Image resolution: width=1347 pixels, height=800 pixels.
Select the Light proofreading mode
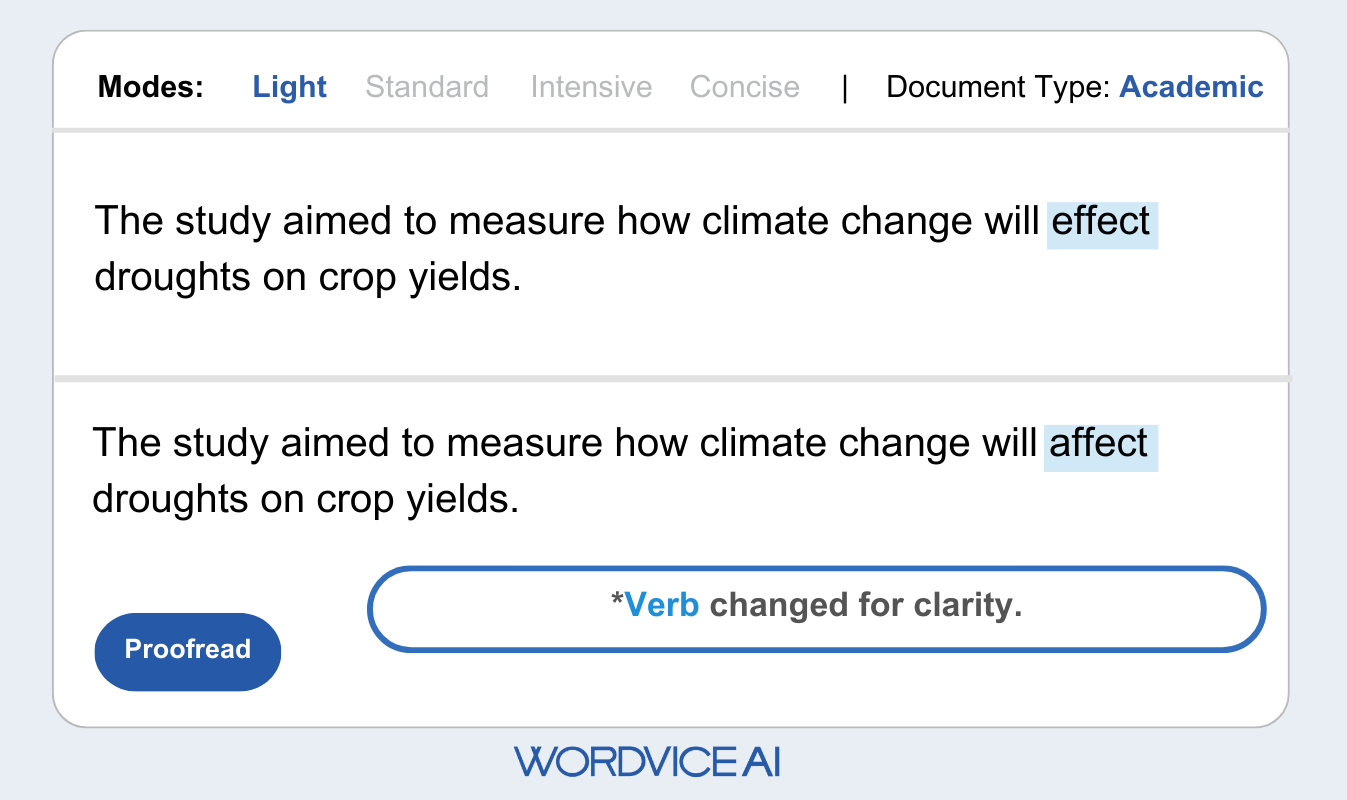click(x=289, y=87)
